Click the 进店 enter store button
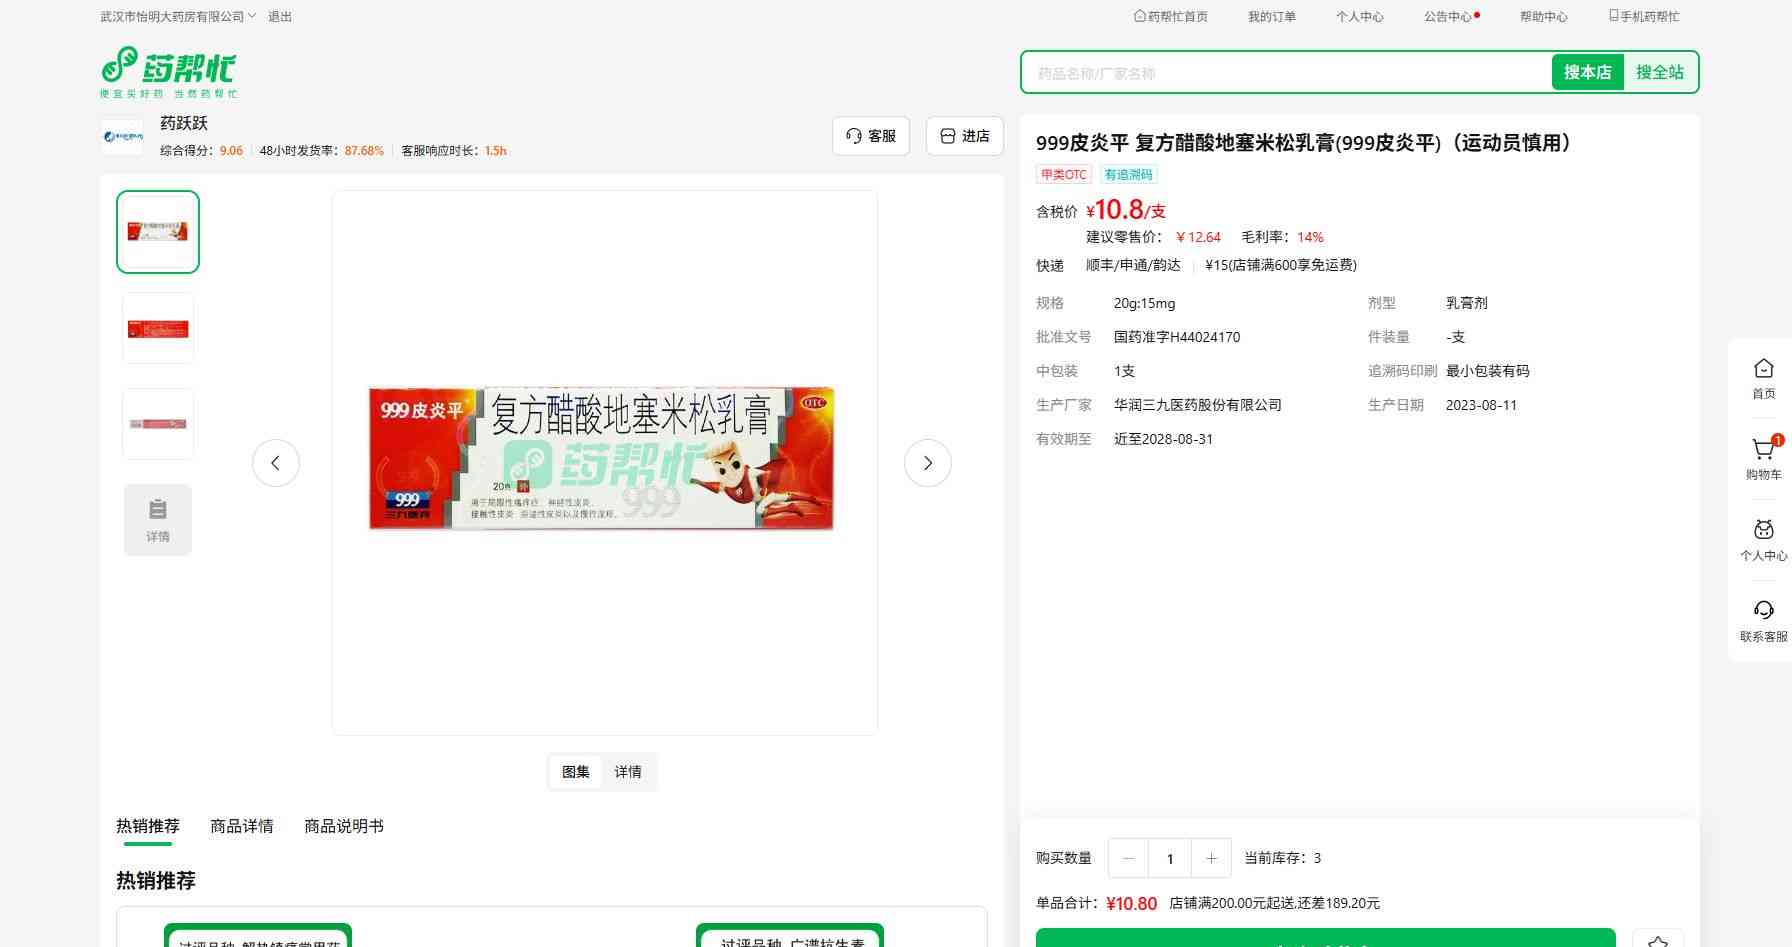 tap(964, 136)
